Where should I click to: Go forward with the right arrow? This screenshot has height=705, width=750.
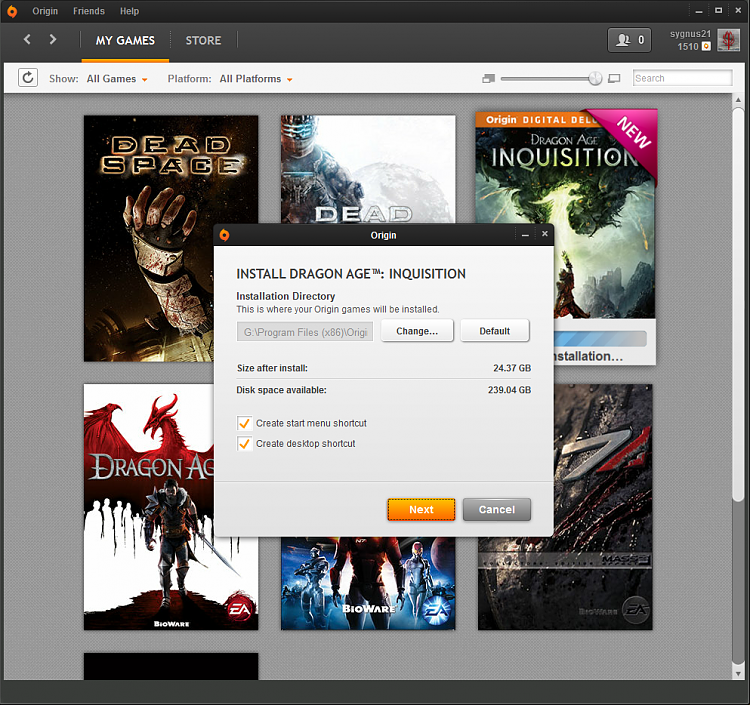pyautogui.click(x=53, y=39)
